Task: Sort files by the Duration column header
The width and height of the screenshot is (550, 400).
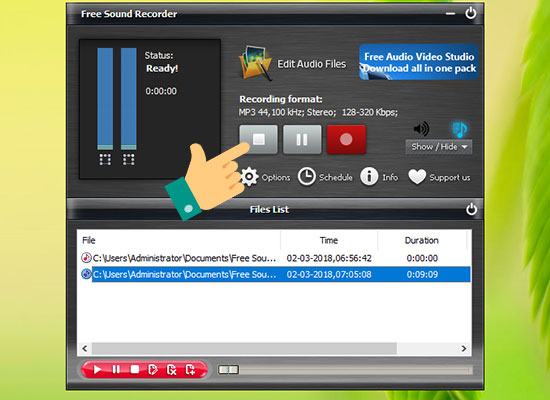Action: click(422, 240)
